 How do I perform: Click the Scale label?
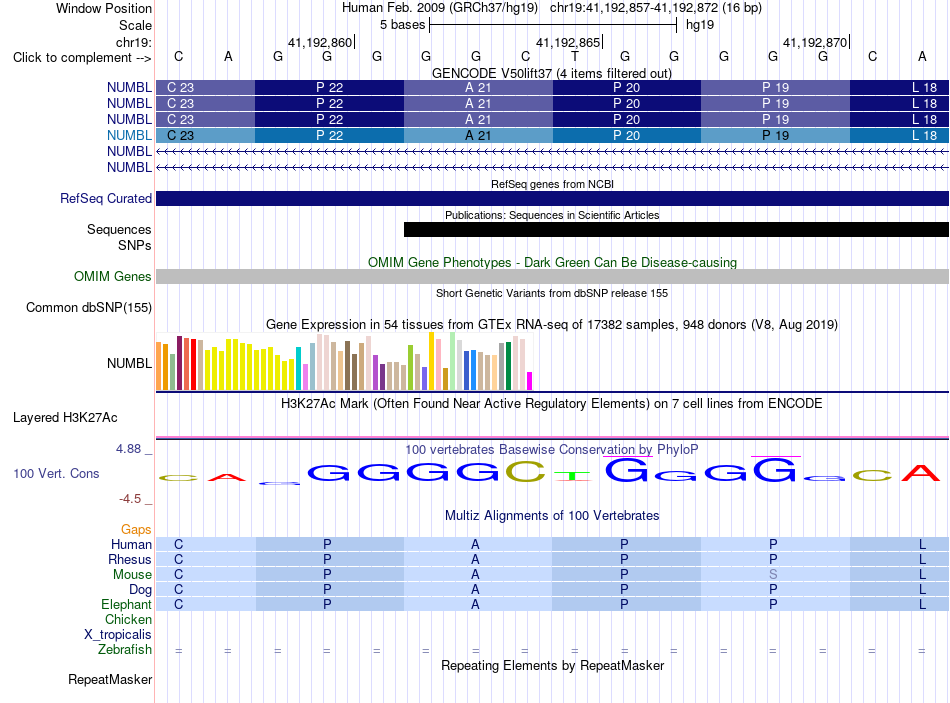[x=135, y=25]
